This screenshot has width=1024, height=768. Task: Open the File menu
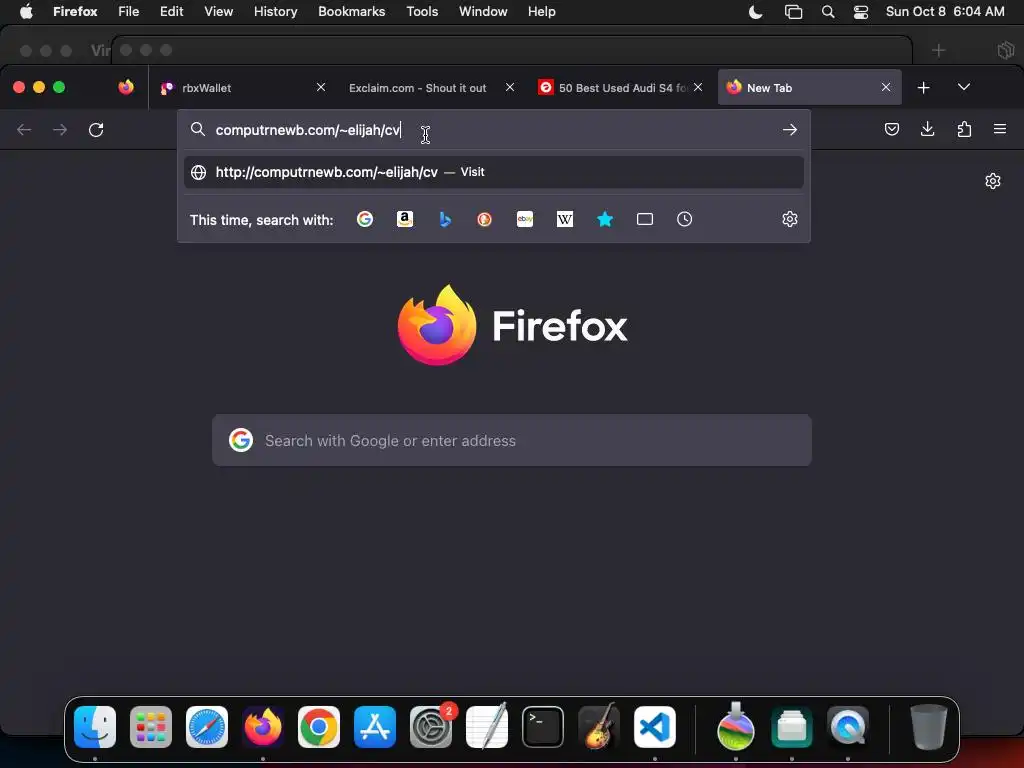pyautogui.click(x=129, y=12)
